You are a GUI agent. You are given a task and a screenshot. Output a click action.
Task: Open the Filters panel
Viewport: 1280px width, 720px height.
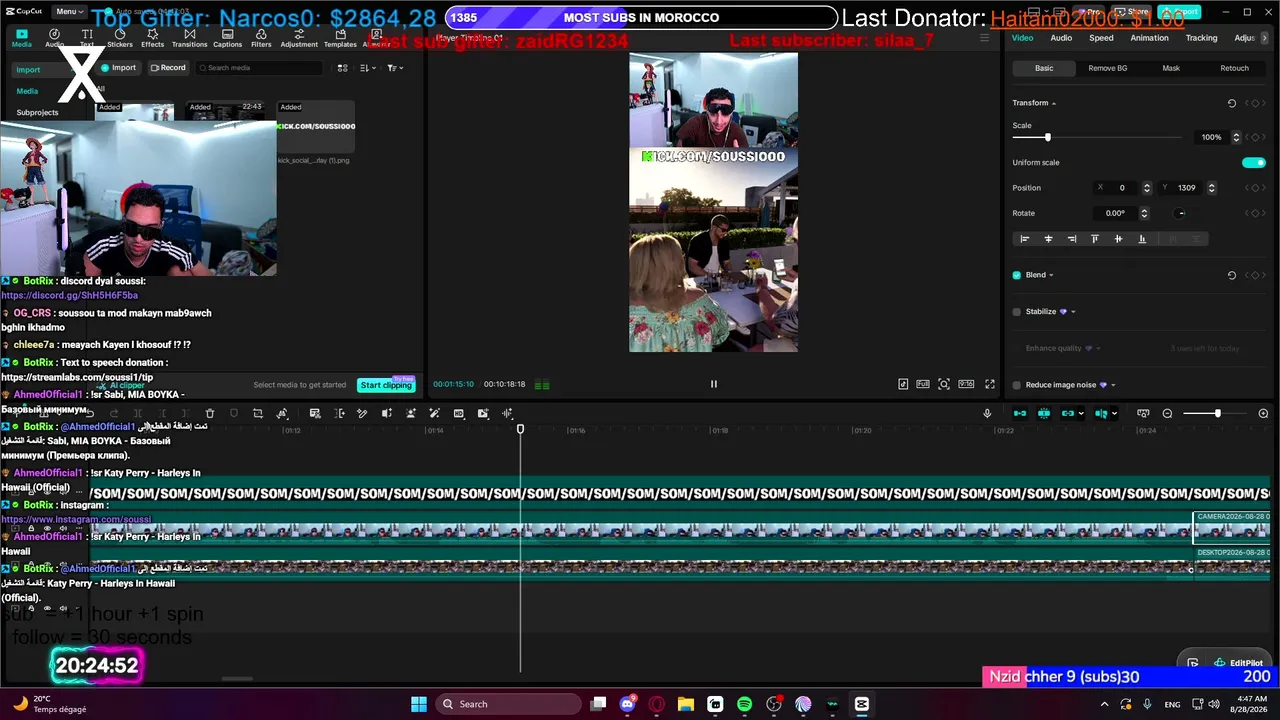261,38
